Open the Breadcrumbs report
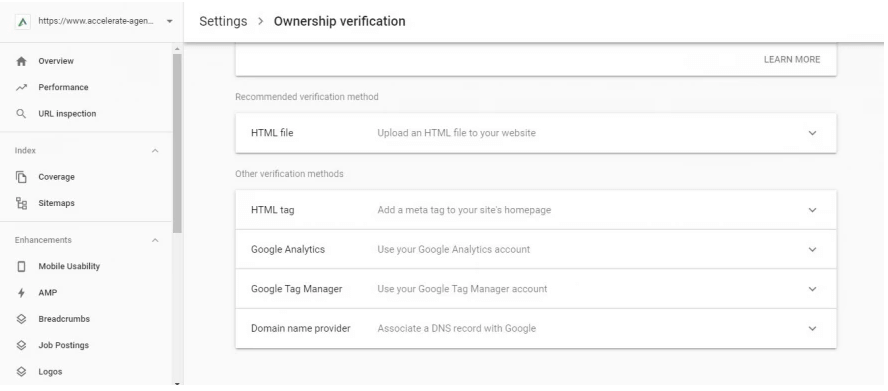 (63, 319)
